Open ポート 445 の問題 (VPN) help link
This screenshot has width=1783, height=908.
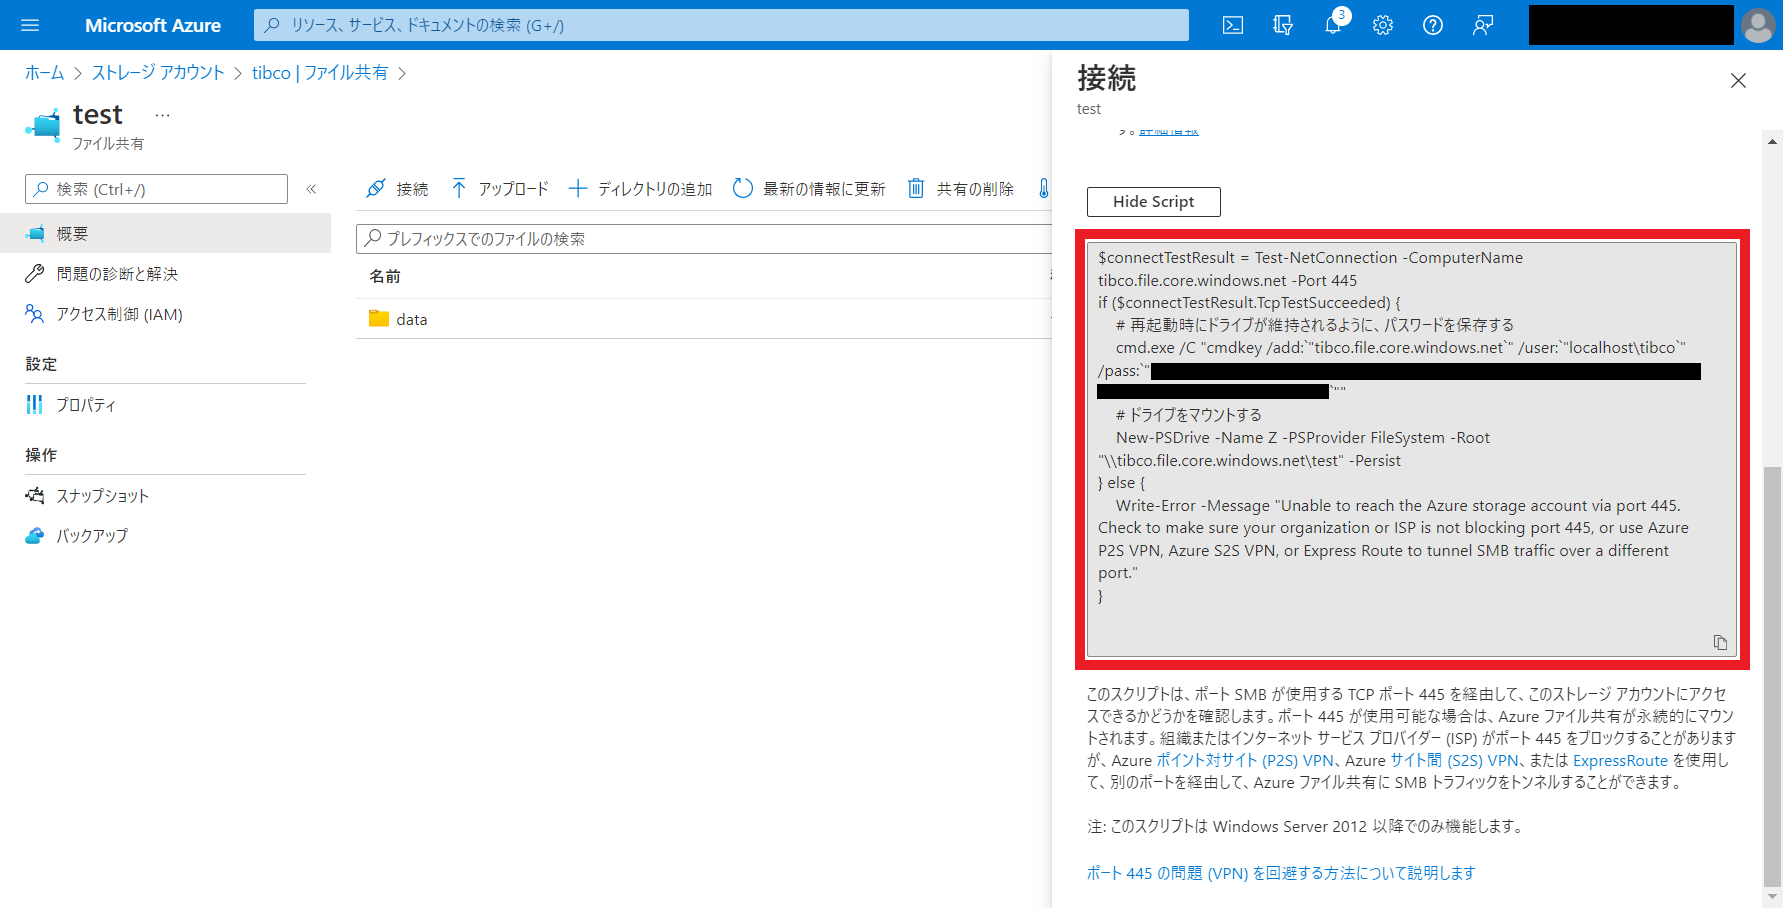tap(1281, 873)
